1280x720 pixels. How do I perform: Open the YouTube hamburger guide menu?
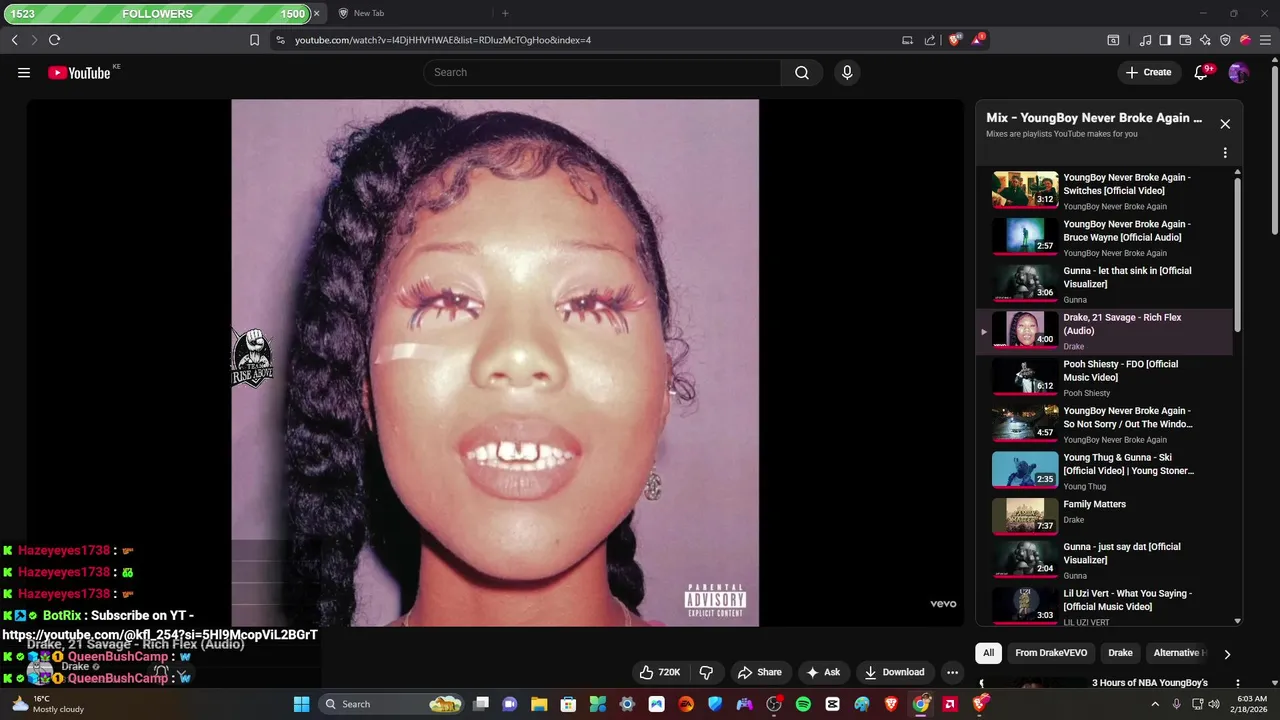[x=24, y=72]
